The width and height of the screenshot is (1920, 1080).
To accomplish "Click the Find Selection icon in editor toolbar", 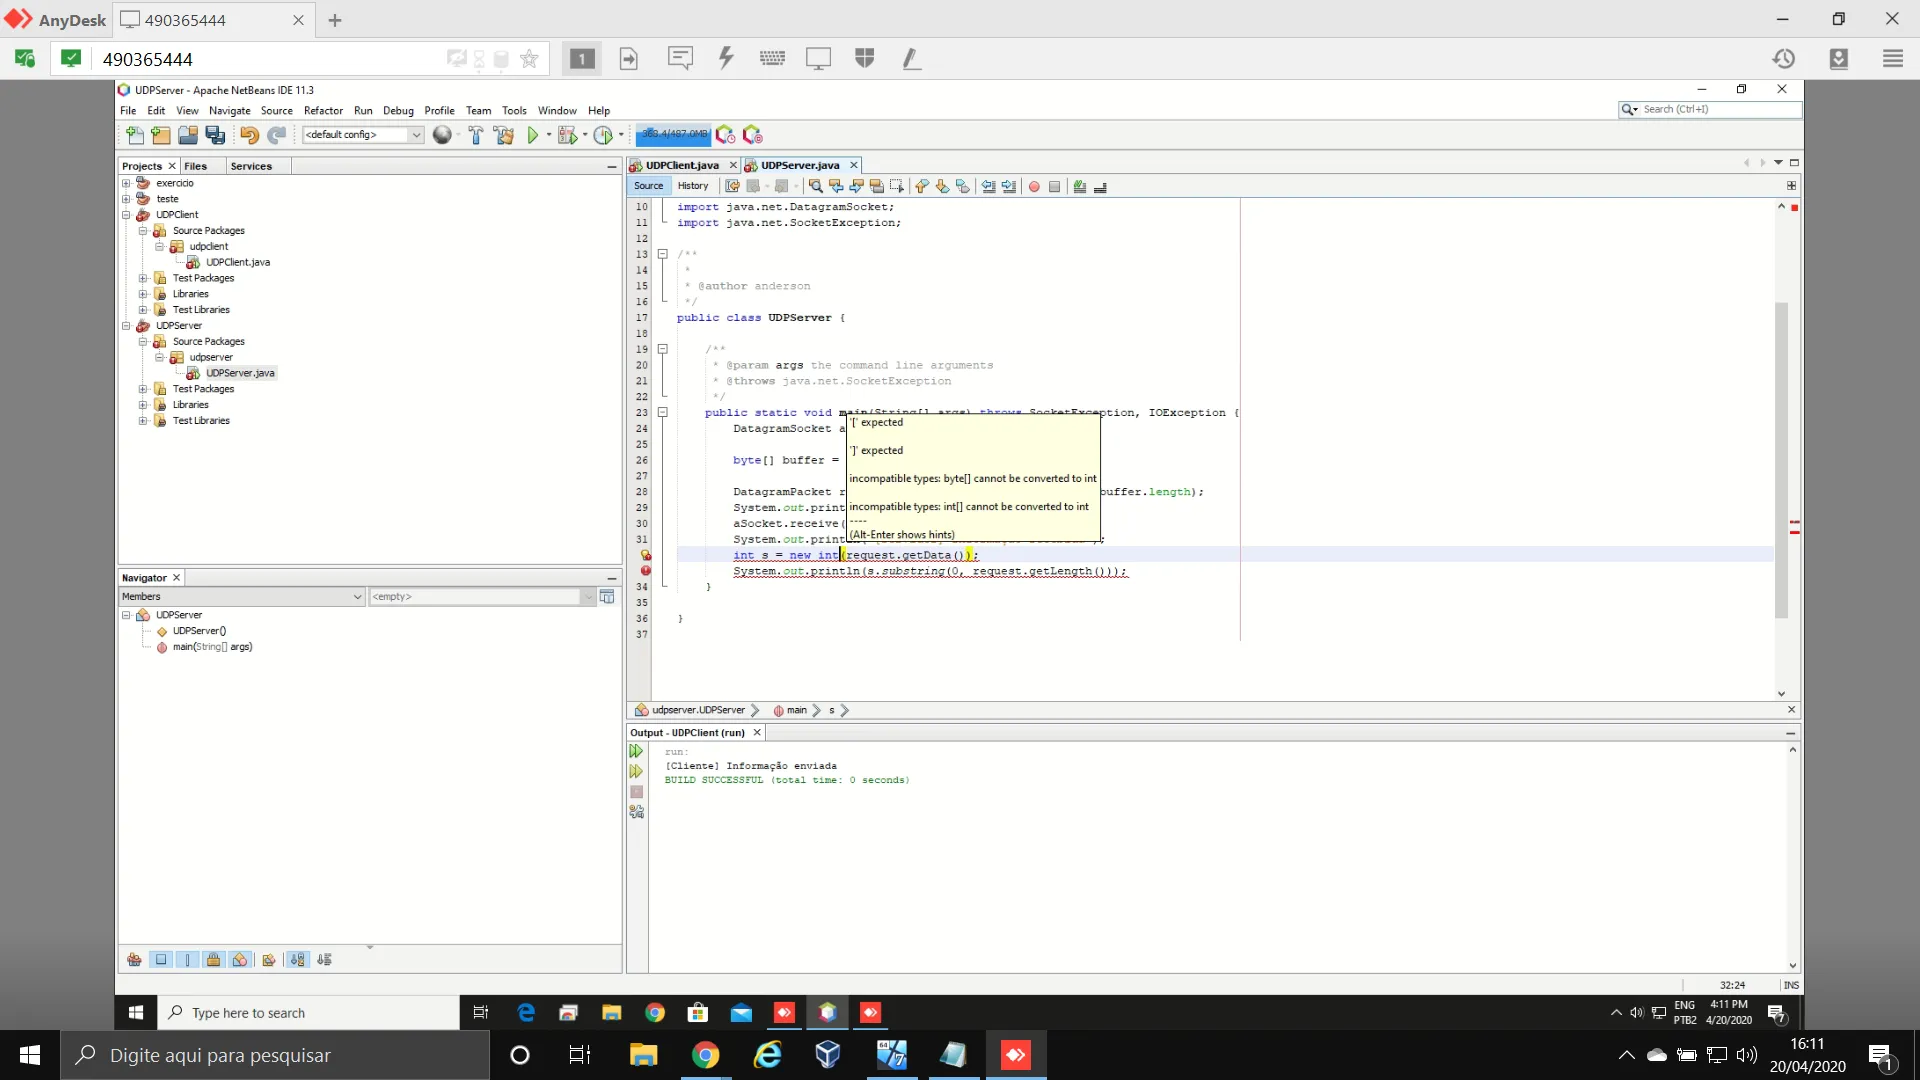I will (816, 186).
